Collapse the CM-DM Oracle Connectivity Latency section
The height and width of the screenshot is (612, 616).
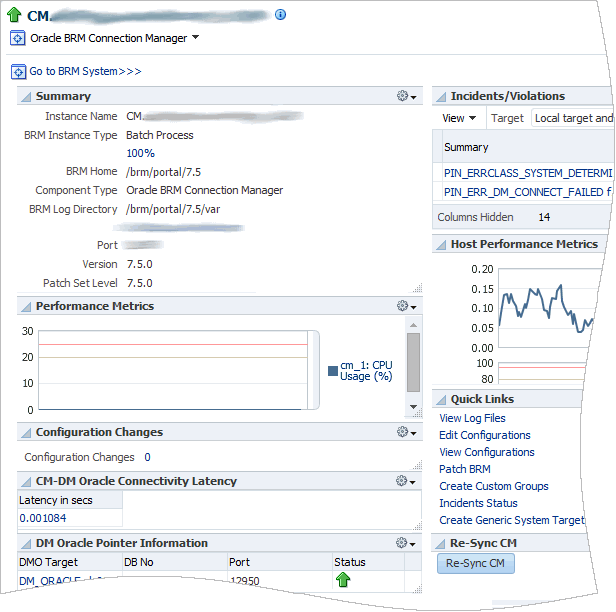[x=26, y=482]
